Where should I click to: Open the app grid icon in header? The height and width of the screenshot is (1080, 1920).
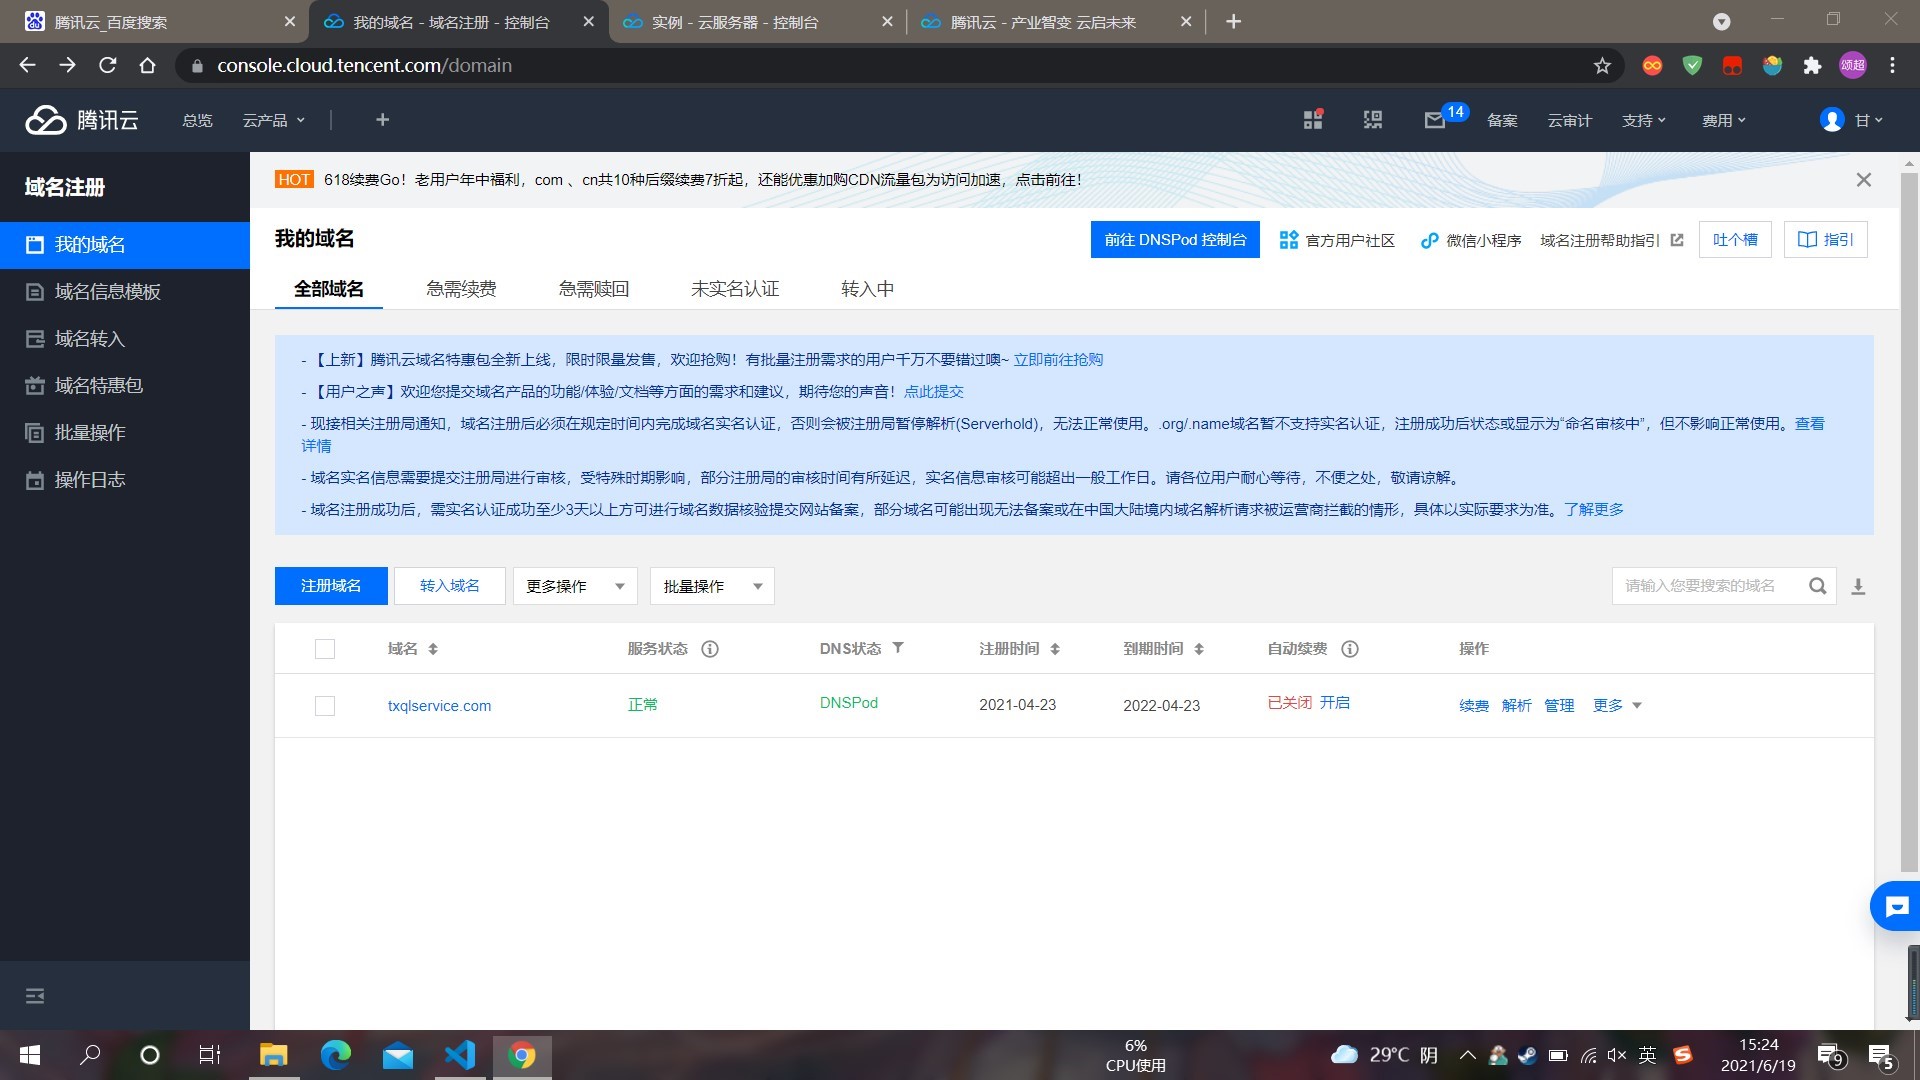tap(1313, 120)
